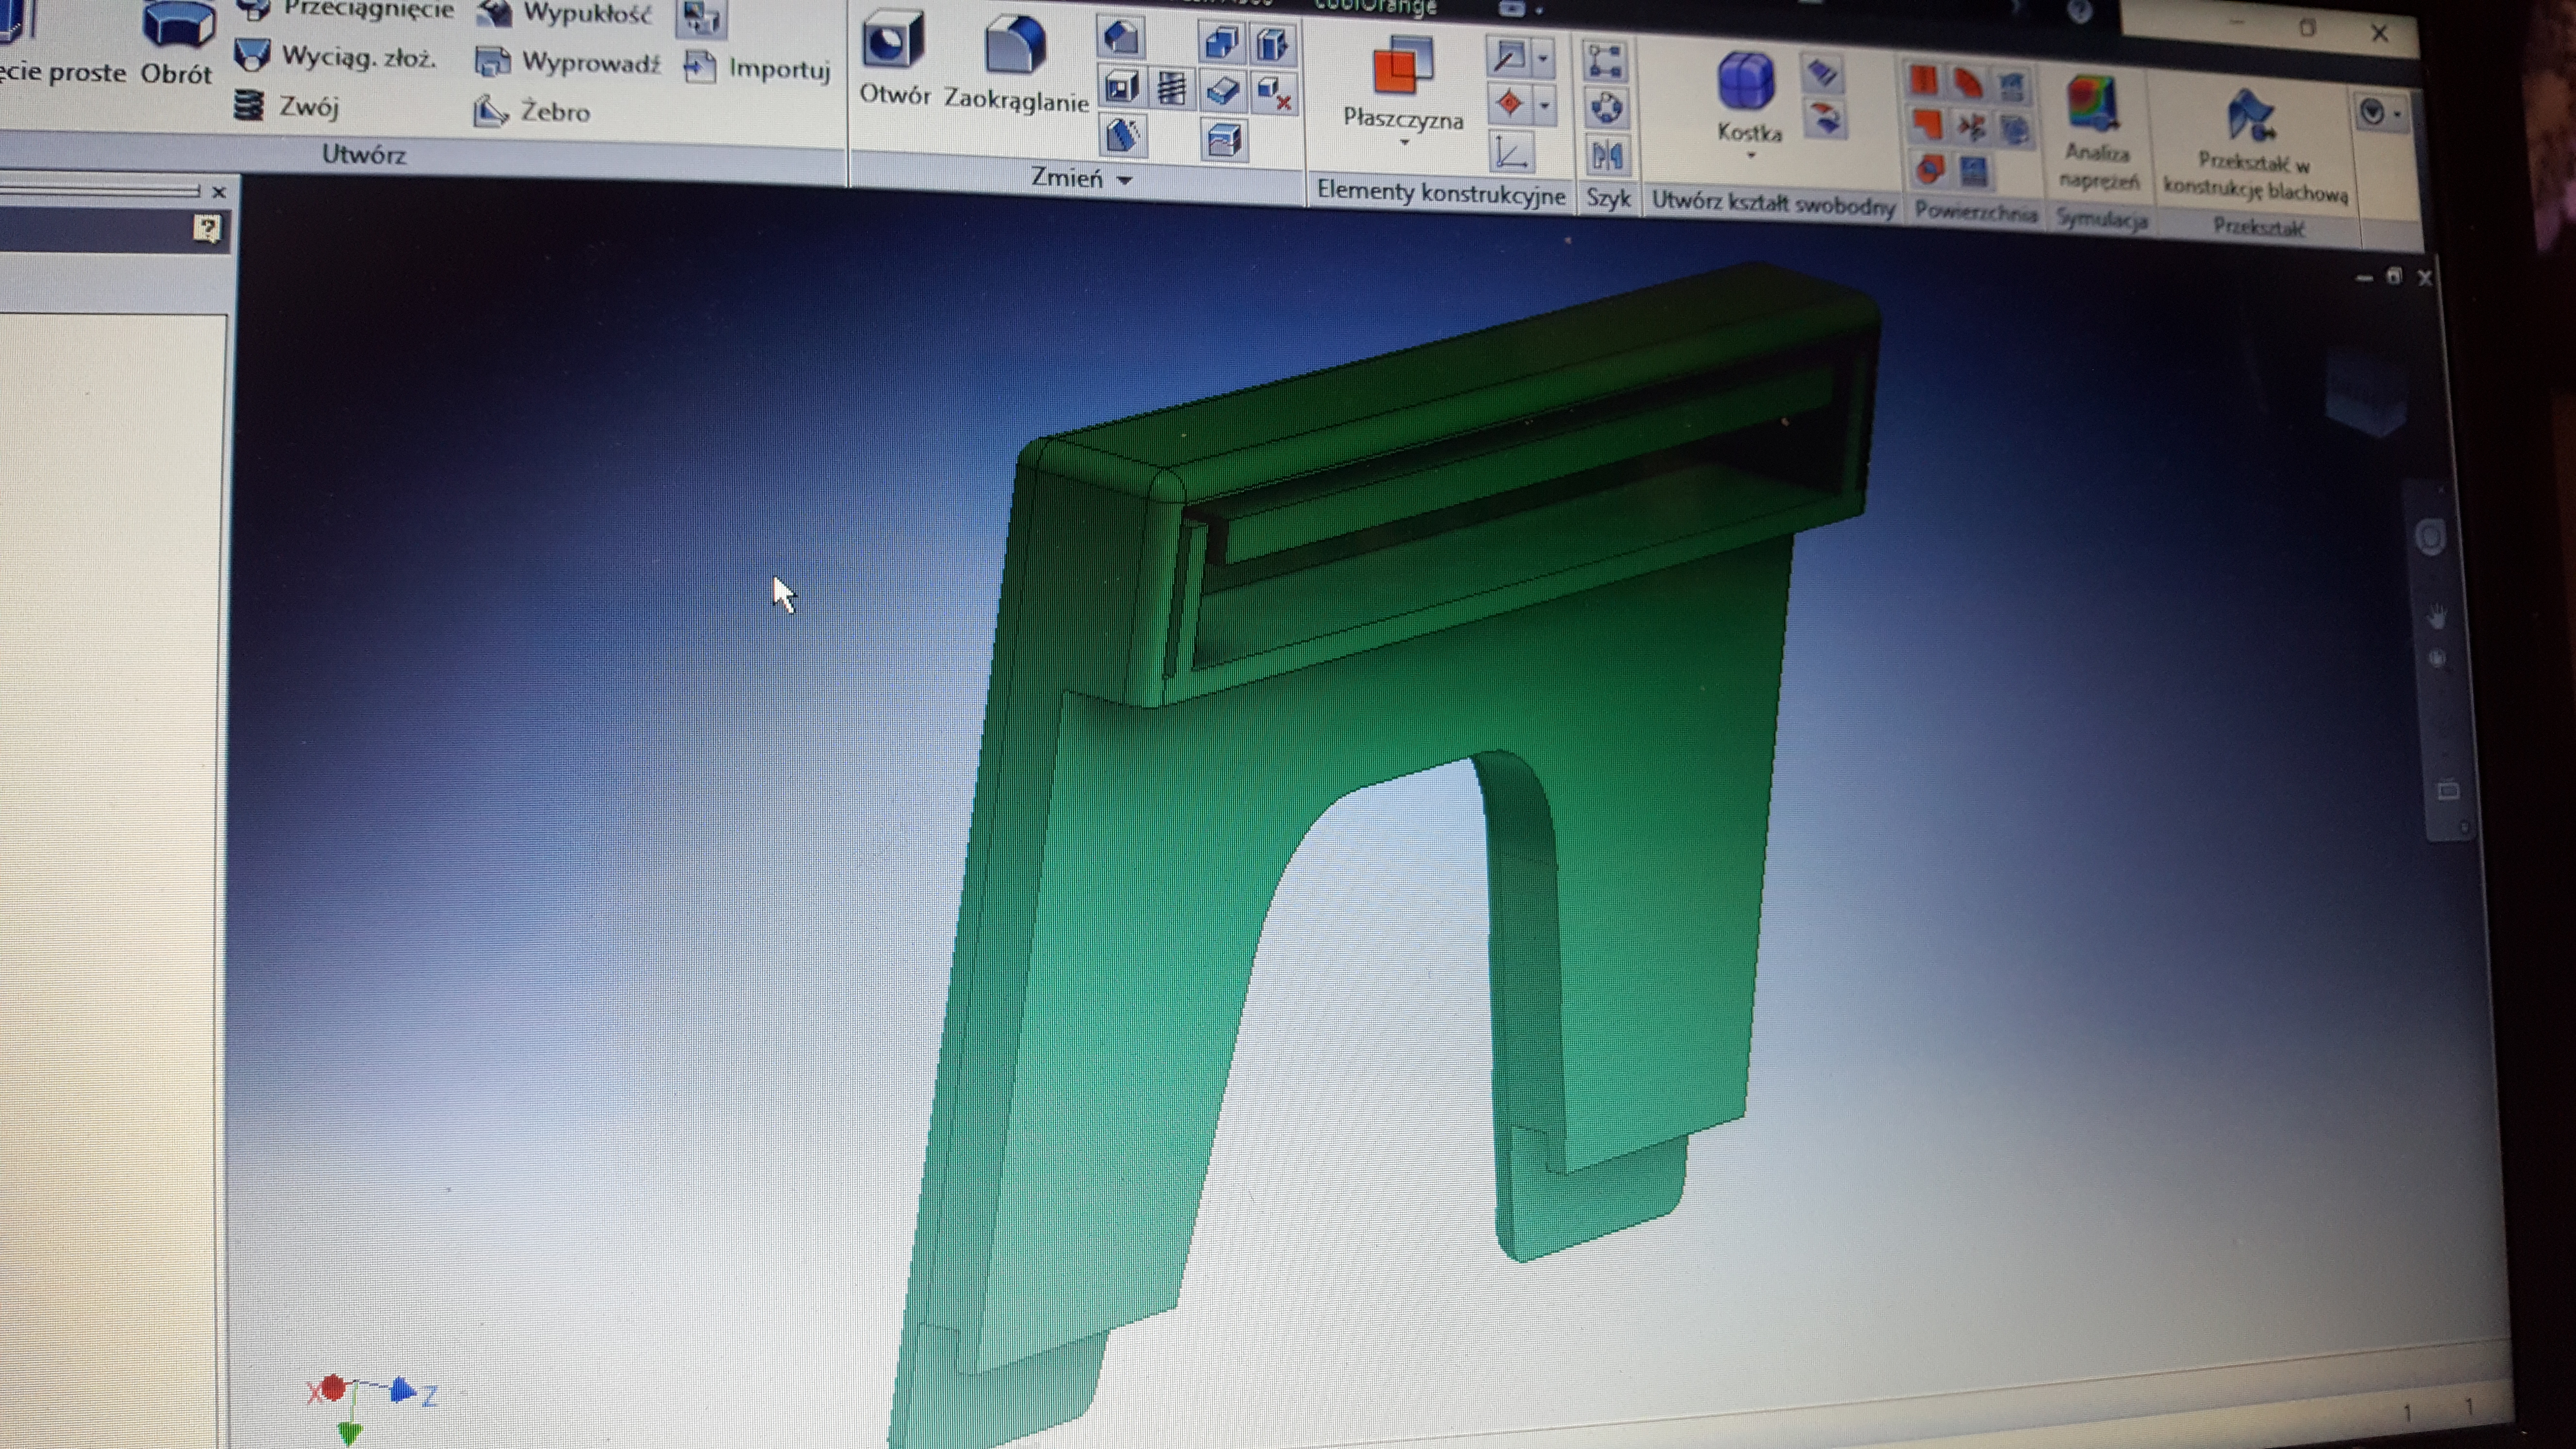
Task: Select the Kostka freeform box tool
Action: pos(1748,96)
